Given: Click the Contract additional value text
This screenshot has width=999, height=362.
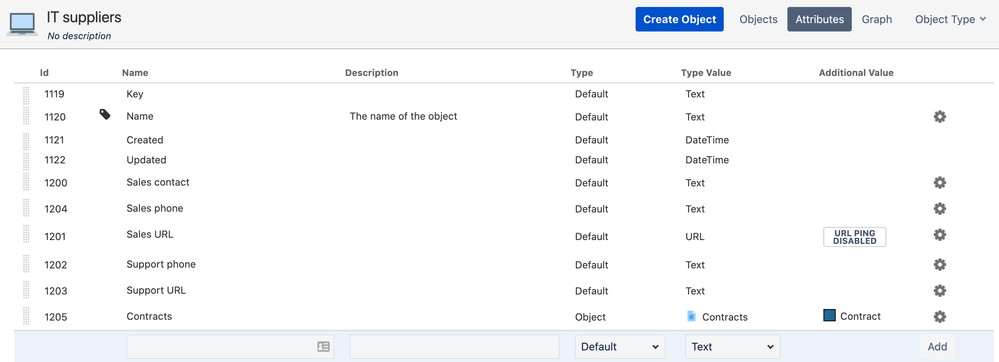Looking at the screenshot, I should click(x=860, y=316).
